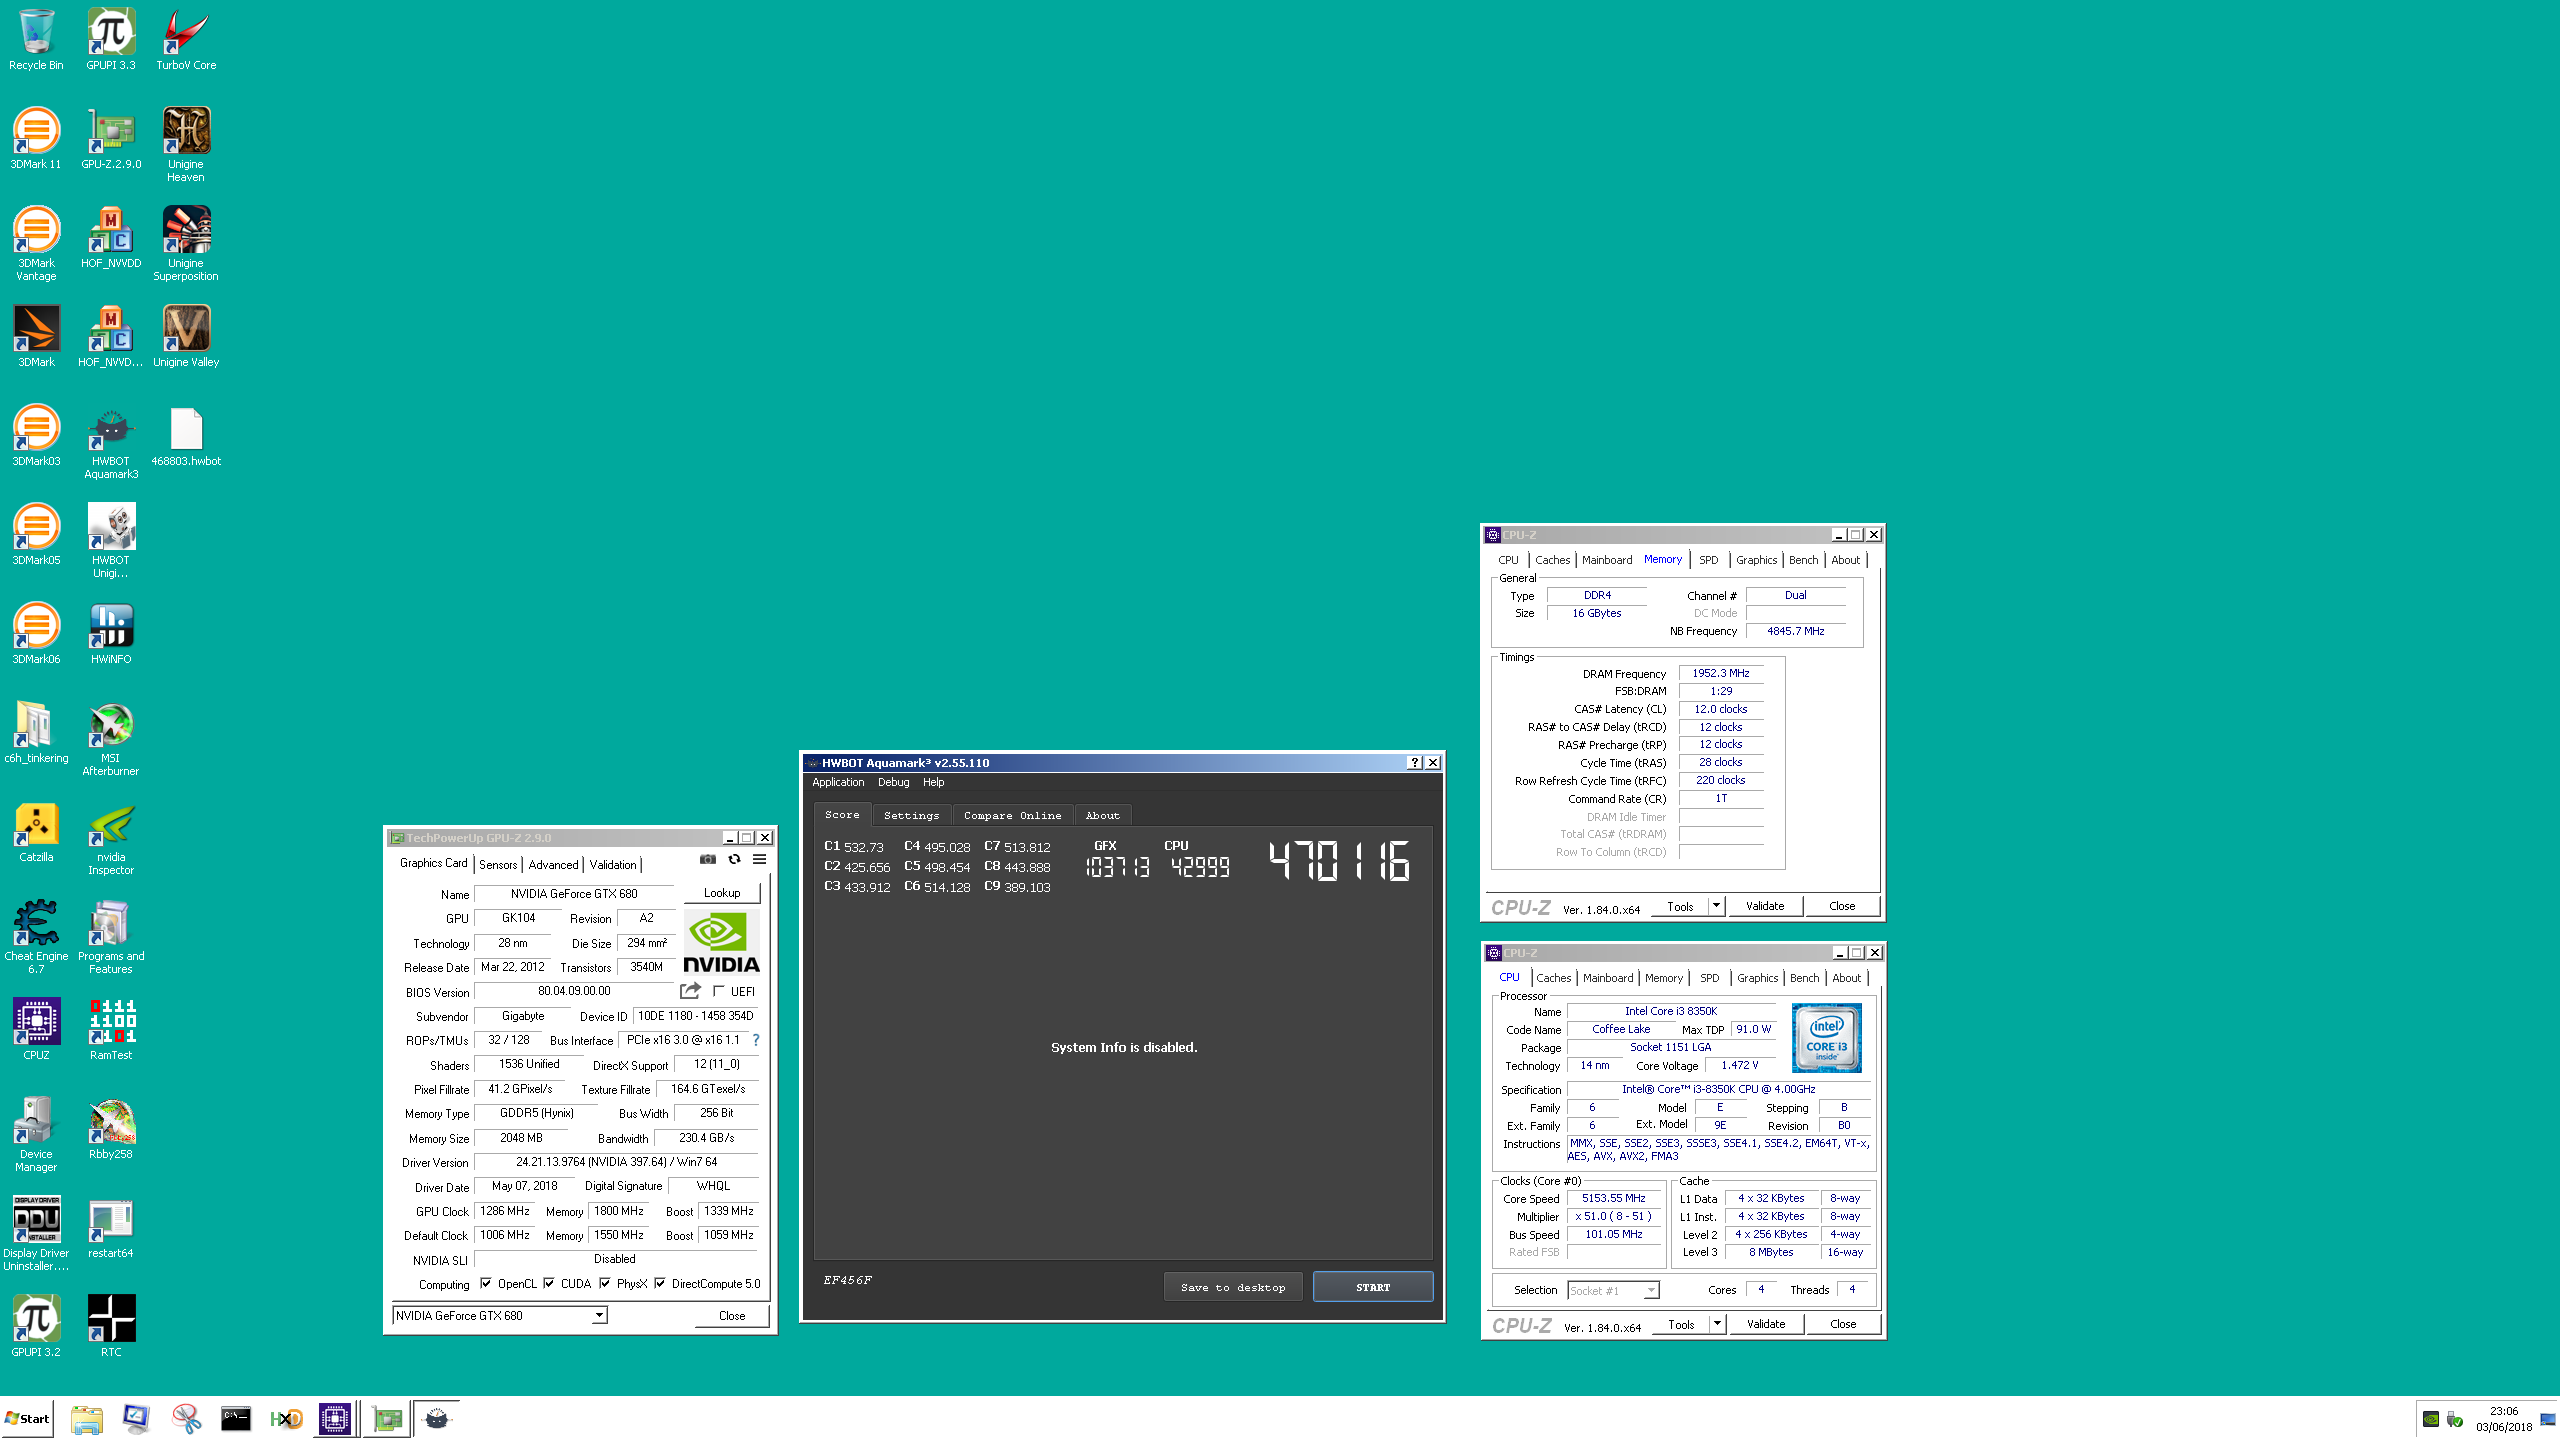This screenshot has height=1440, width=2560.
Task: Select the 3DMark Vantage desktop icon
Action: coord(36,244)
